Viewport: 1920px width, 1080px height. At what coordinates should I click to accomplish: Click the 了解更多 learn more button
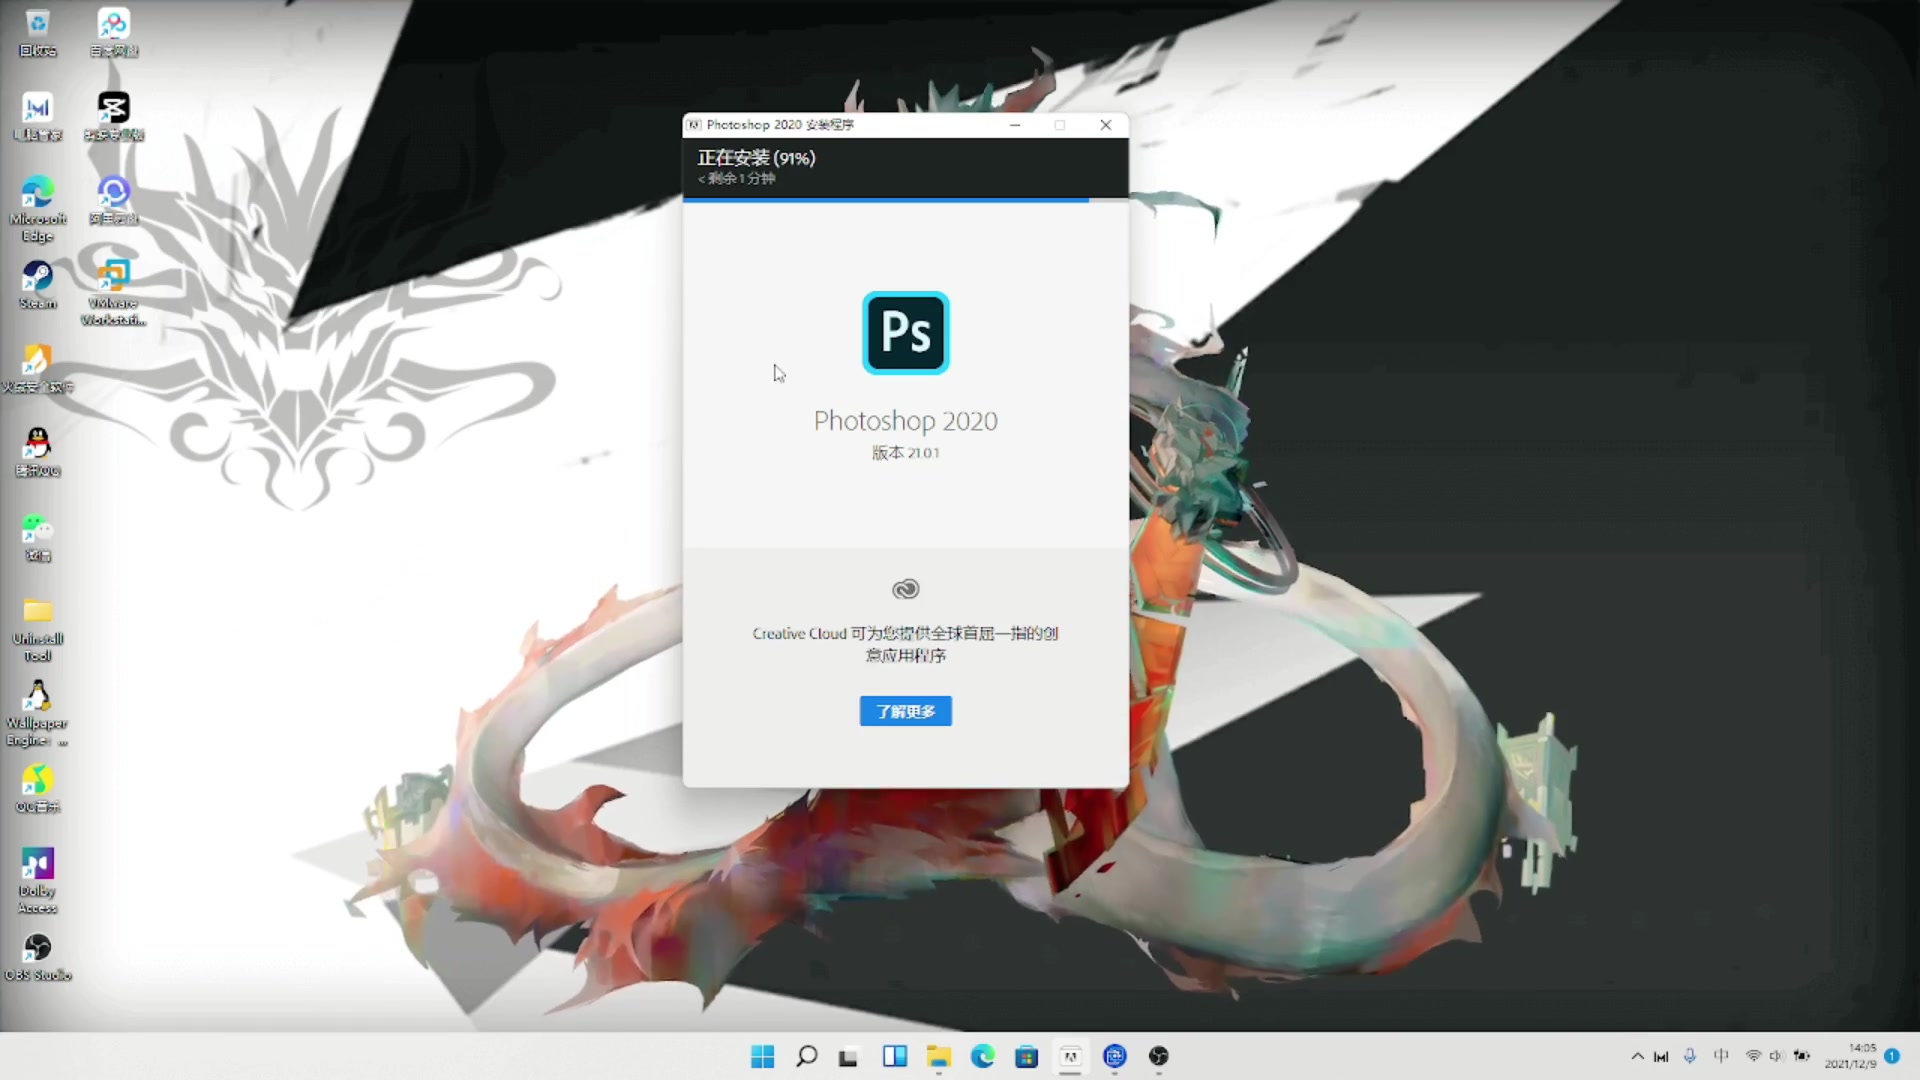click(x=905, y=711)
